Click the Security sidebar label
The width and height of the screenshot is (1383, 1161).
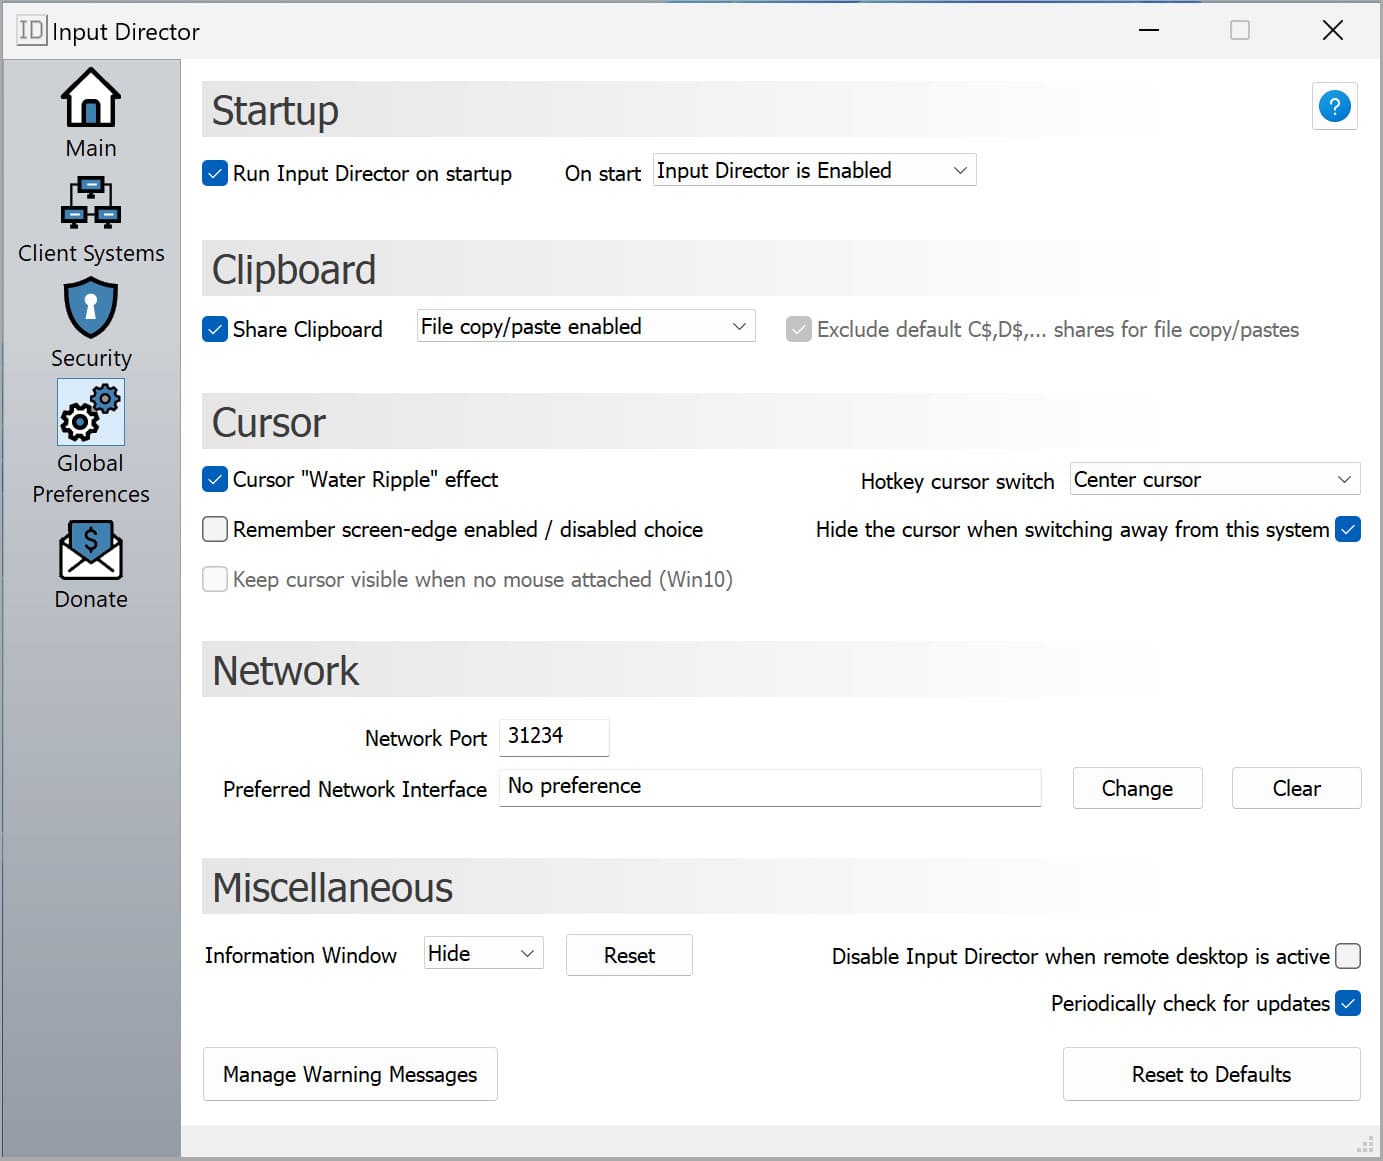pos(91,358)
